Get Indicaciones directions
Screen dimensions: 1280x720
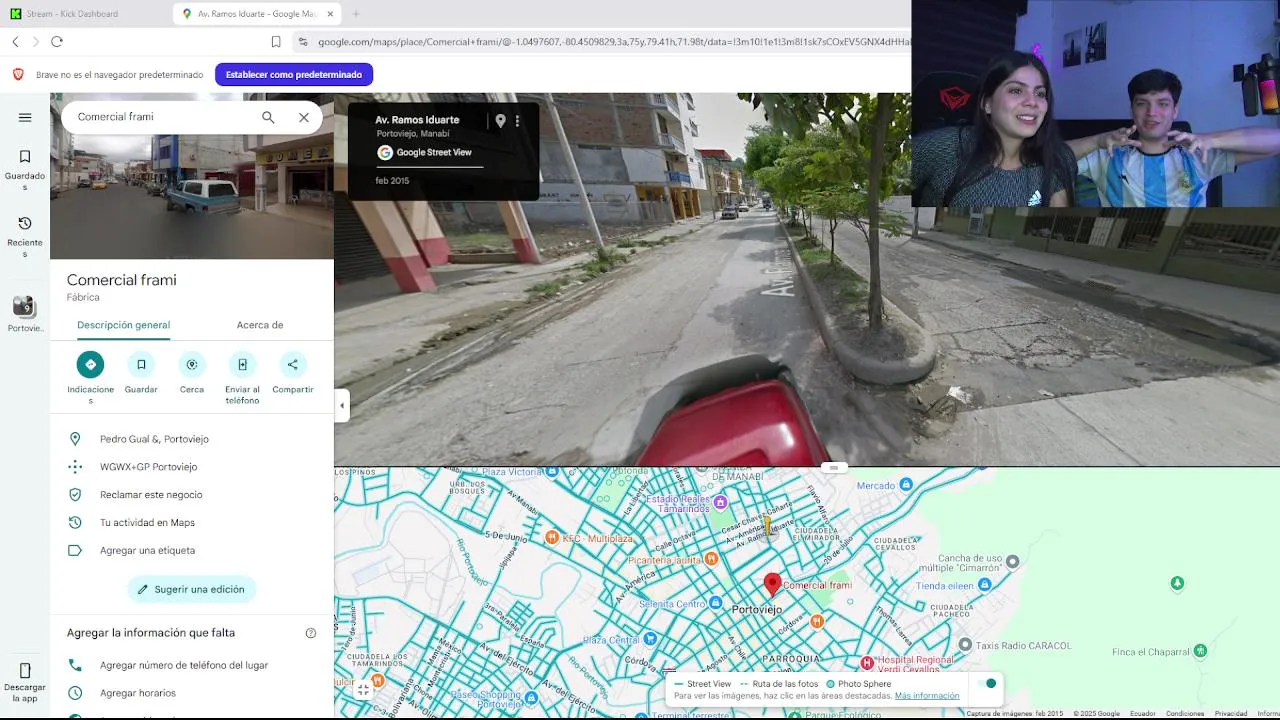coord(90,378)
